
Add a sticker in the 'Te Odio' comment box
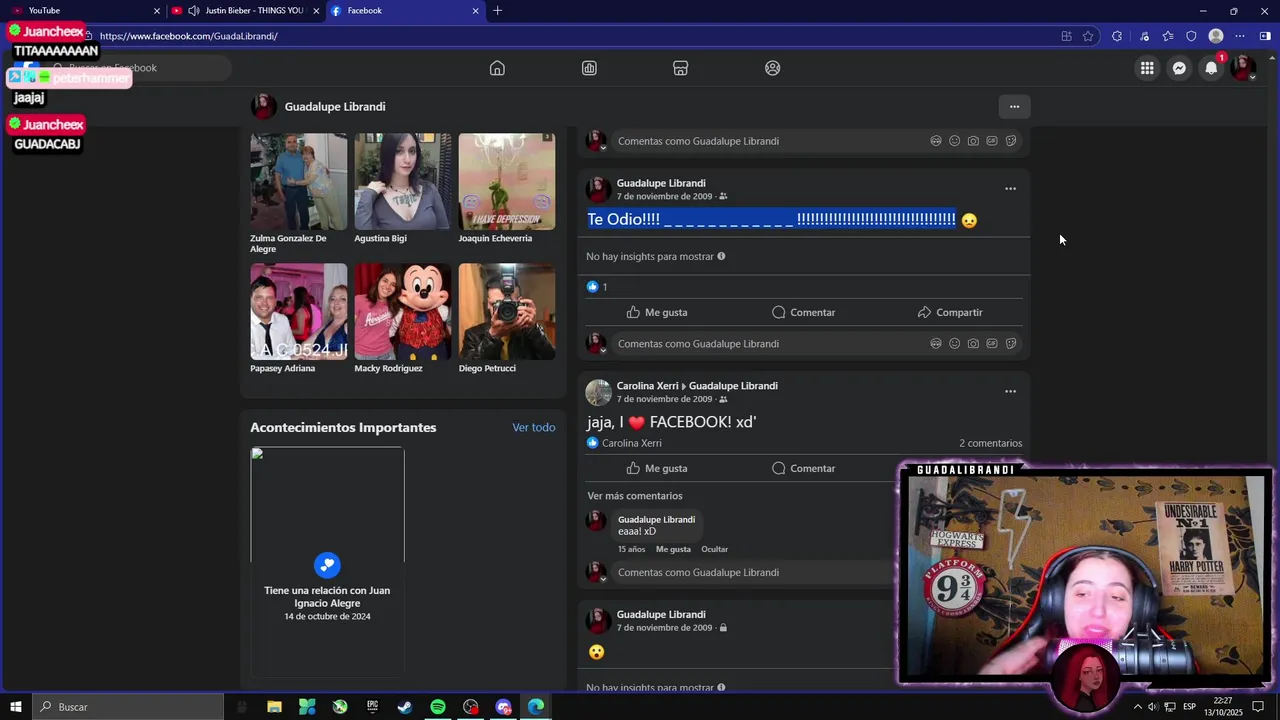pos(1011,343)
